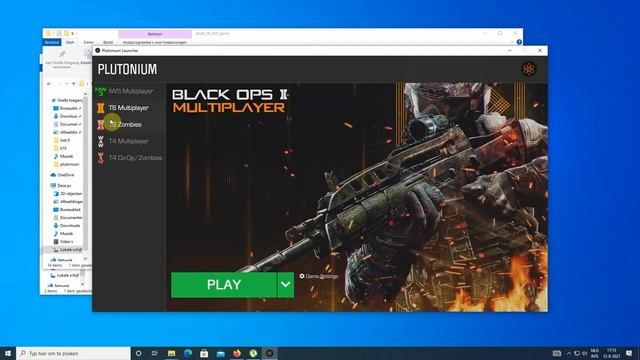The image size is (640, 360).
Task: Click the touch keyboard tray icon
Action: pos(557,353)
